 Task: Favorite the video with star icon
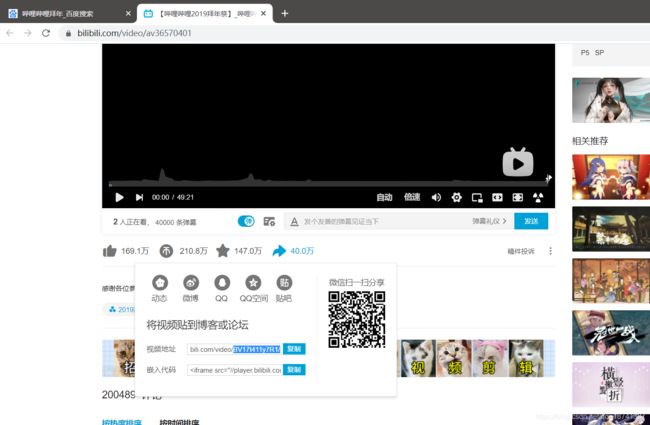223,250
